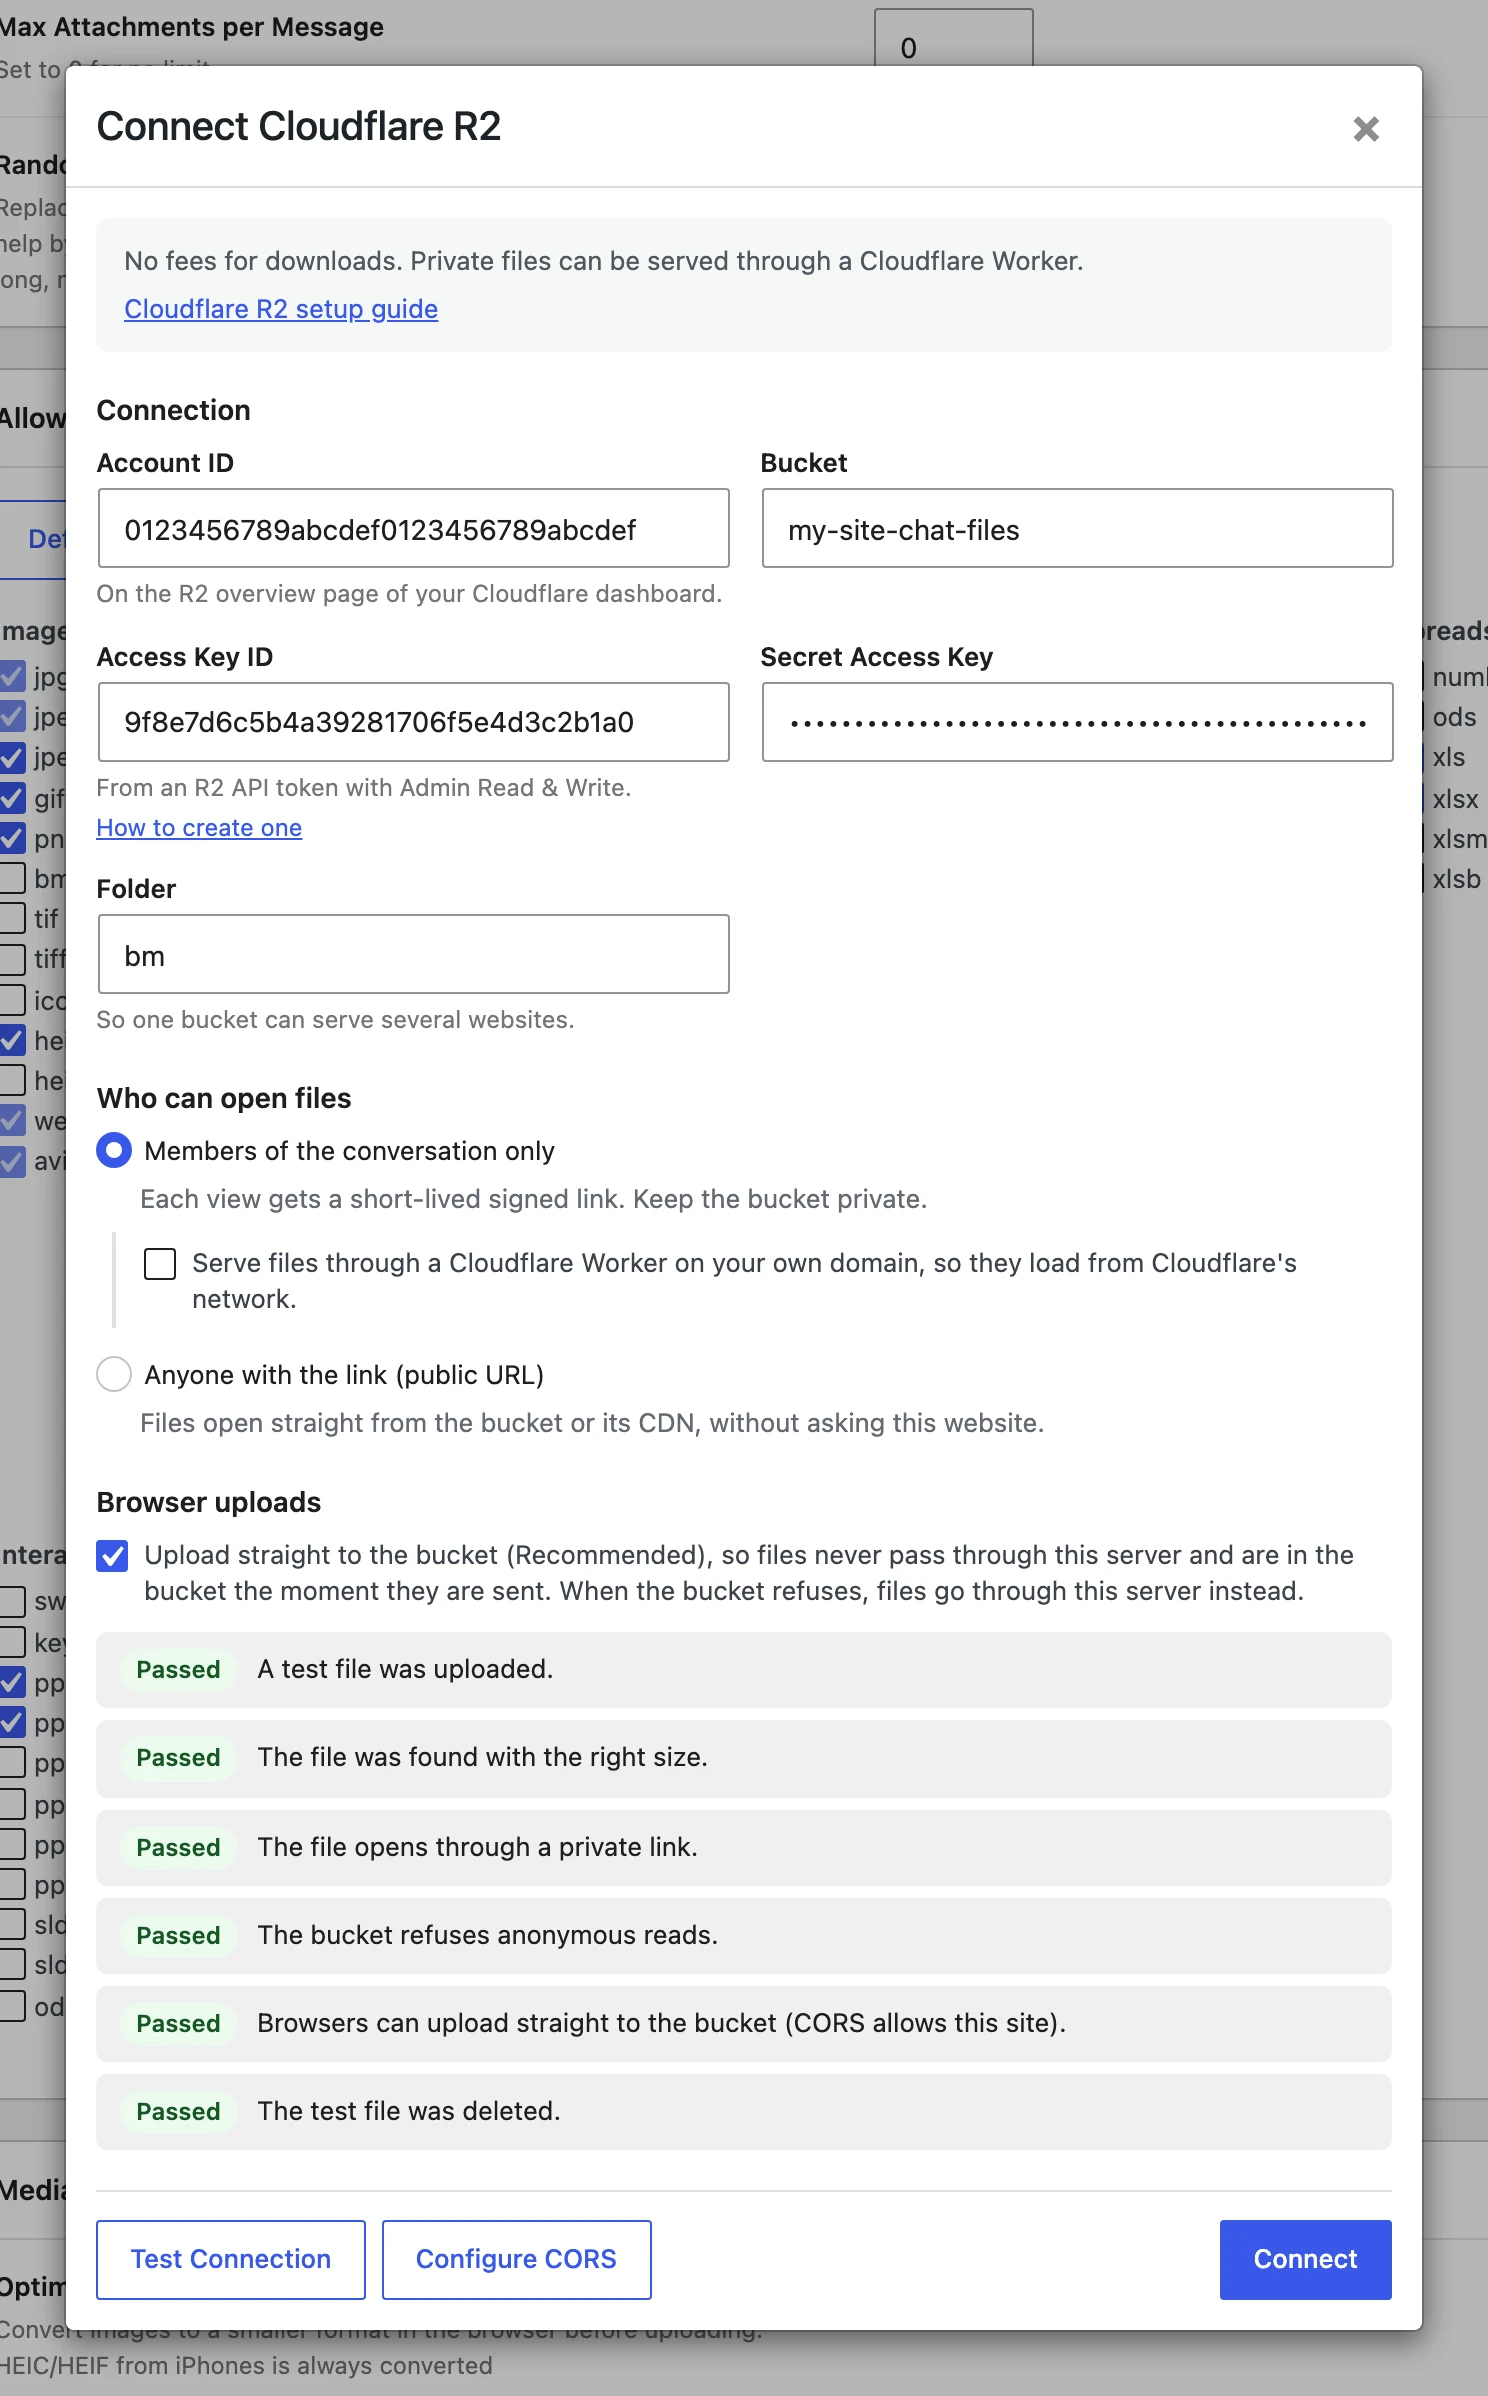Click the 'ods' file type in background page

click(x=1454, y=717)
